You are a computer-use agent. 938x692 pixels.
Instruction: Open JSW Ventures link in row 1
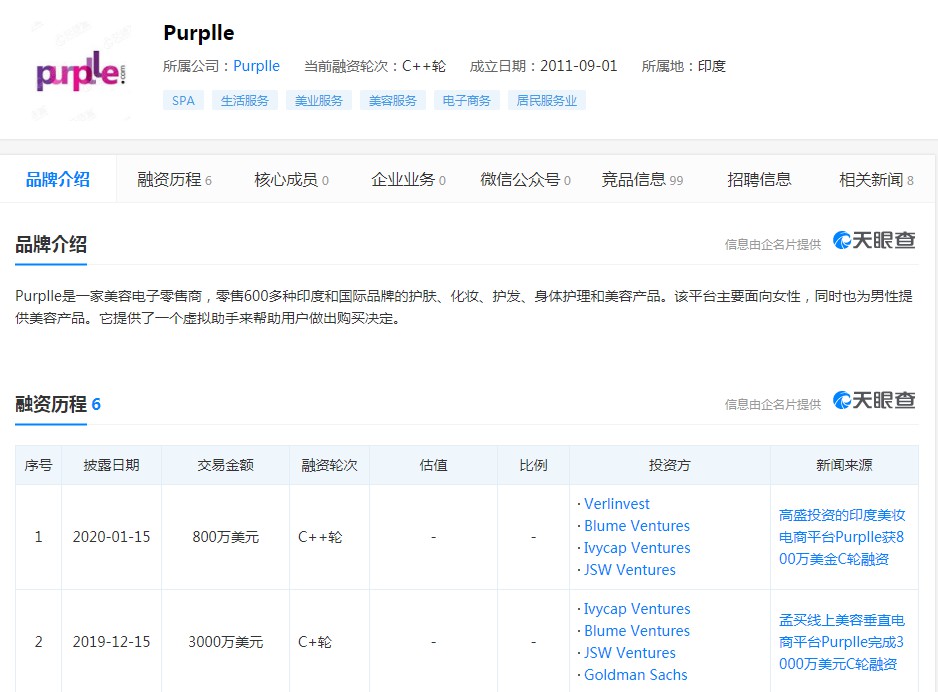tap(629, 570)
